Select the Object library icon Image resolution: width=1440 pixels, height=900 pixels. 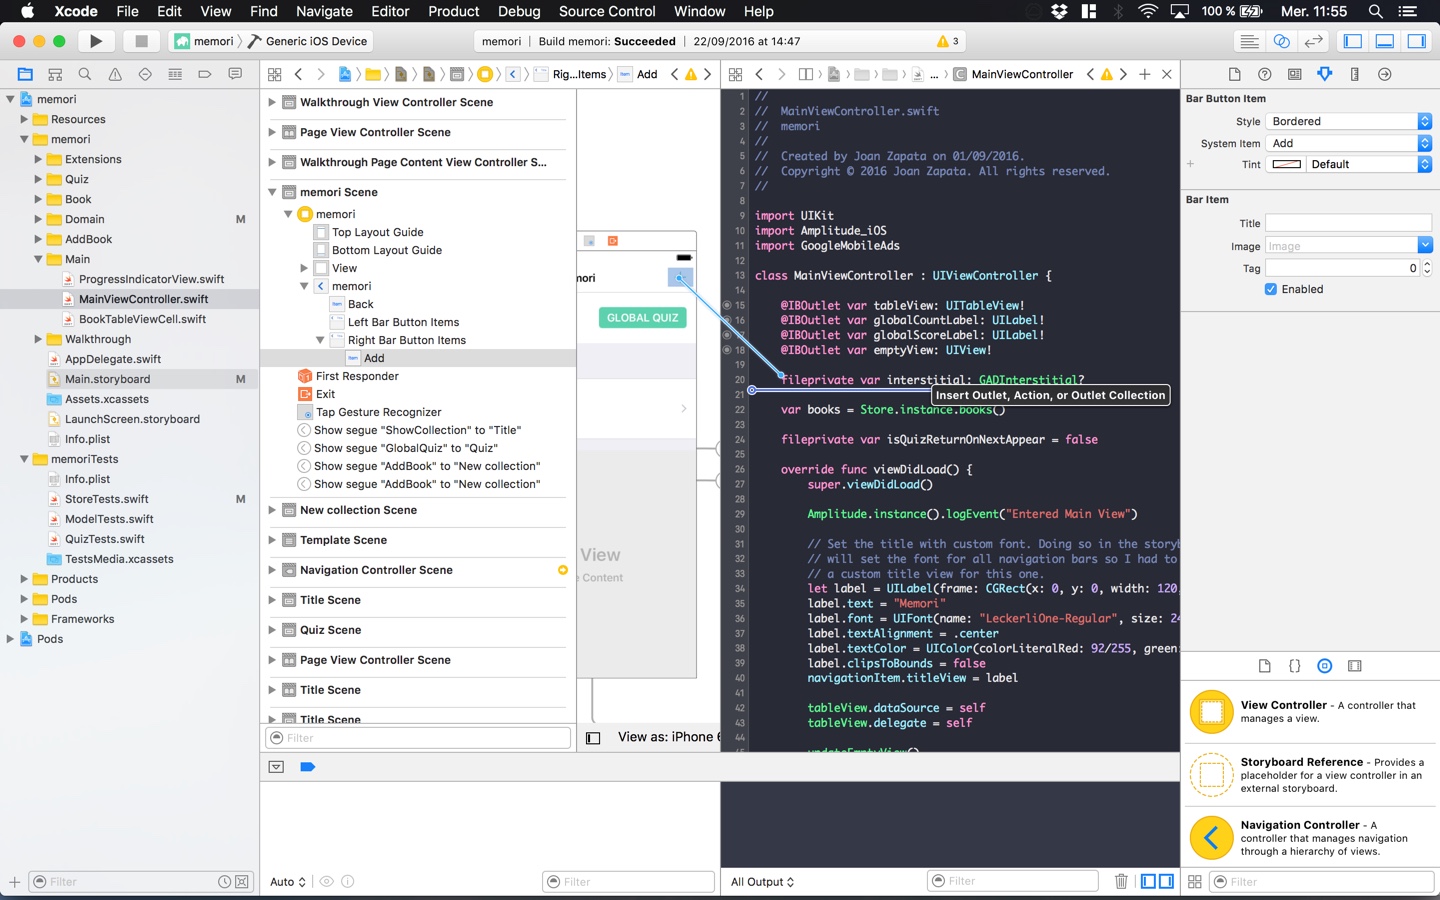tap(1324, 666)
